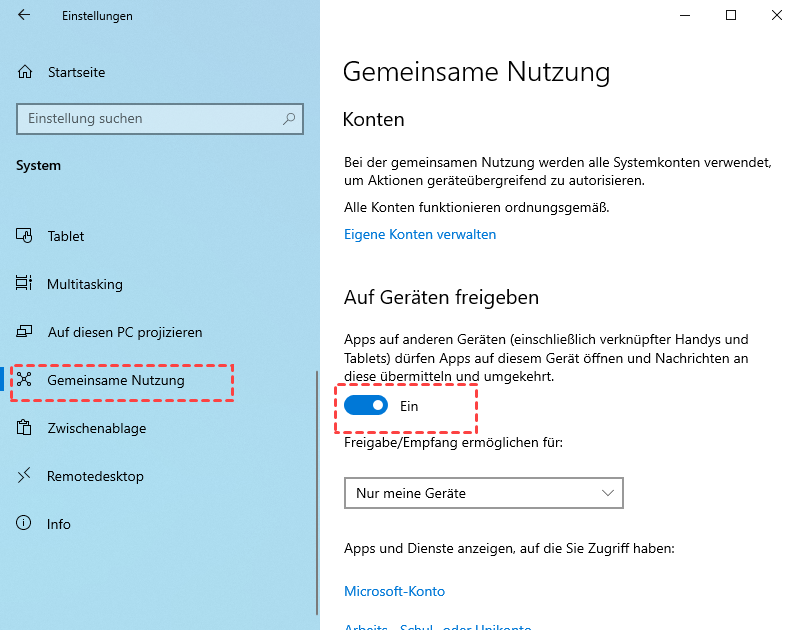Click the Startseite home icon
The width and height of the screenshot is (800, 630).
25,72
